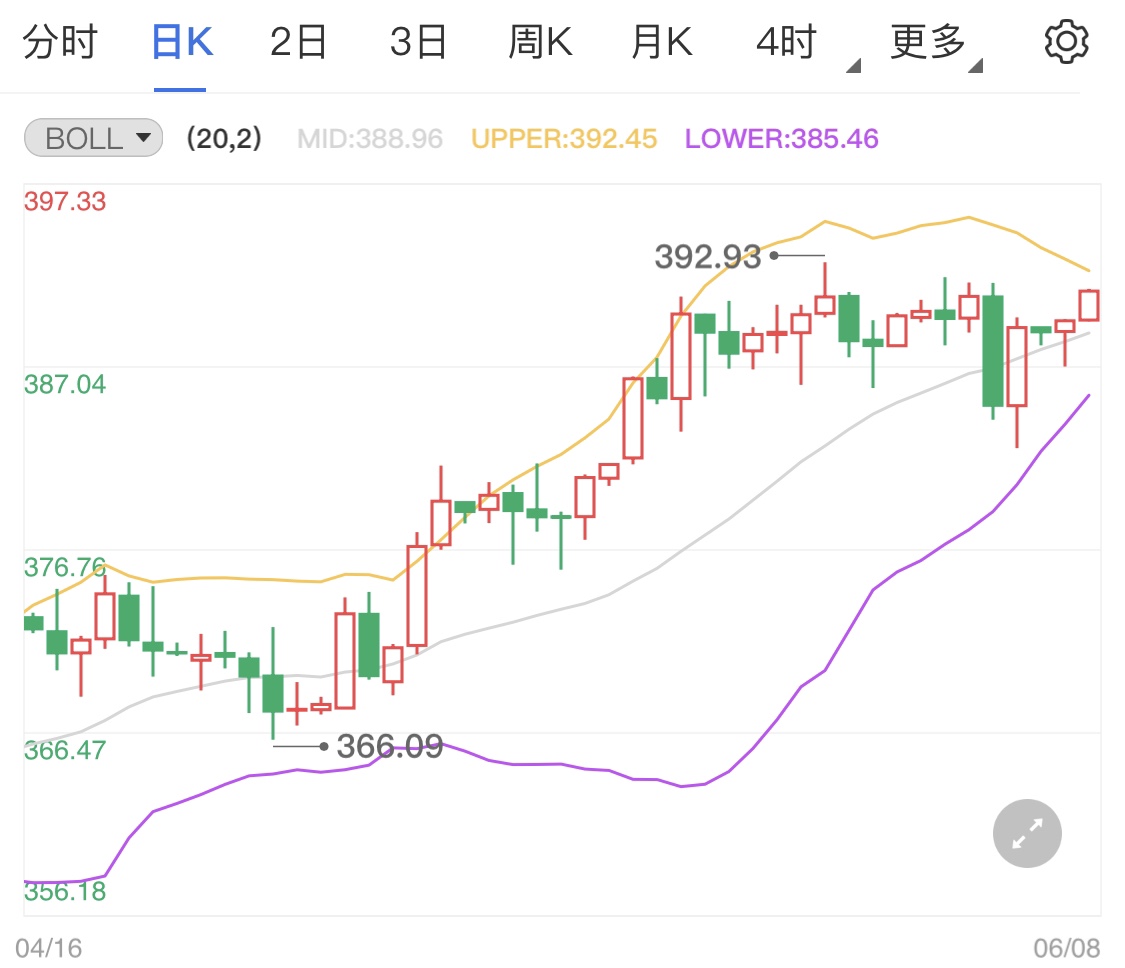Screen dimensions: 1125x968
Task: Switch to the 2日 tab
Action: tap(298, 42)
